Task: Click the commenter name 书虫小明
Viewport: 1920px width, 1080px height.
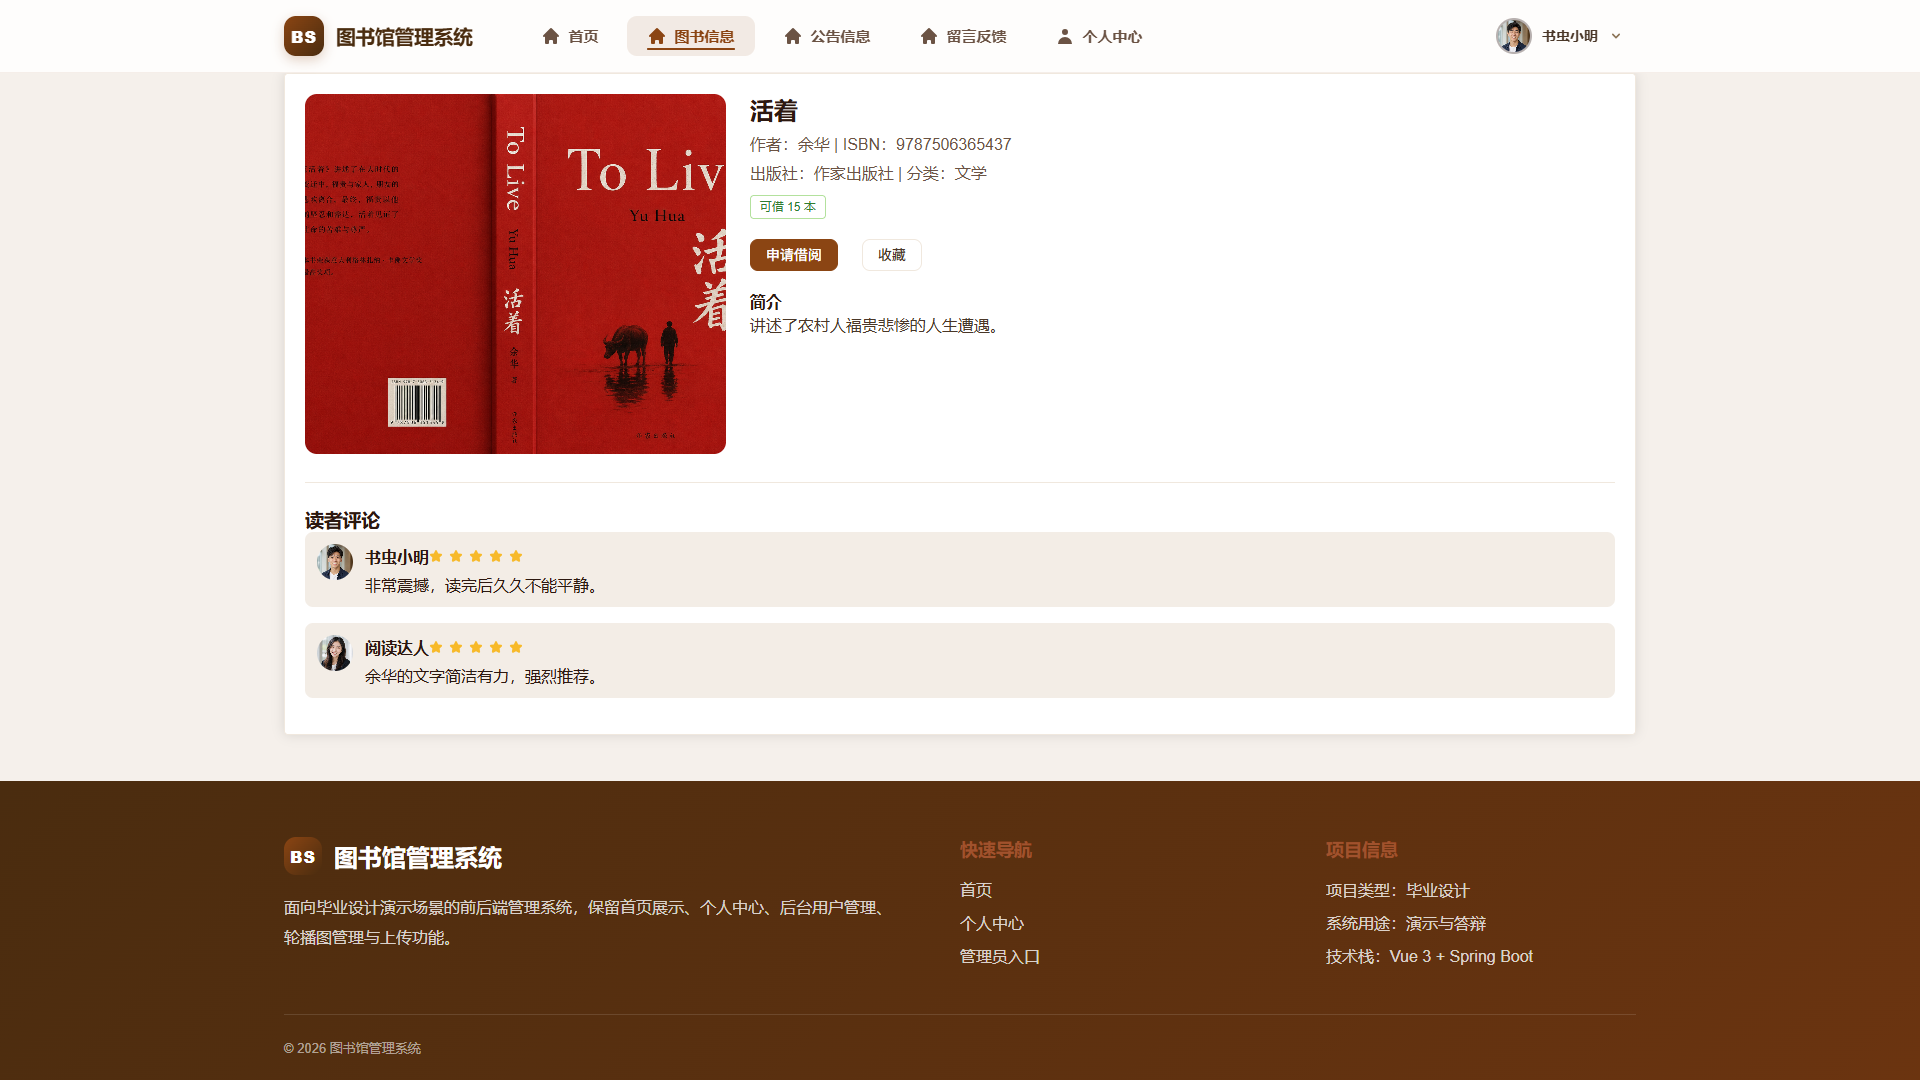Action: pyautogui.click(x=397, y=558)
